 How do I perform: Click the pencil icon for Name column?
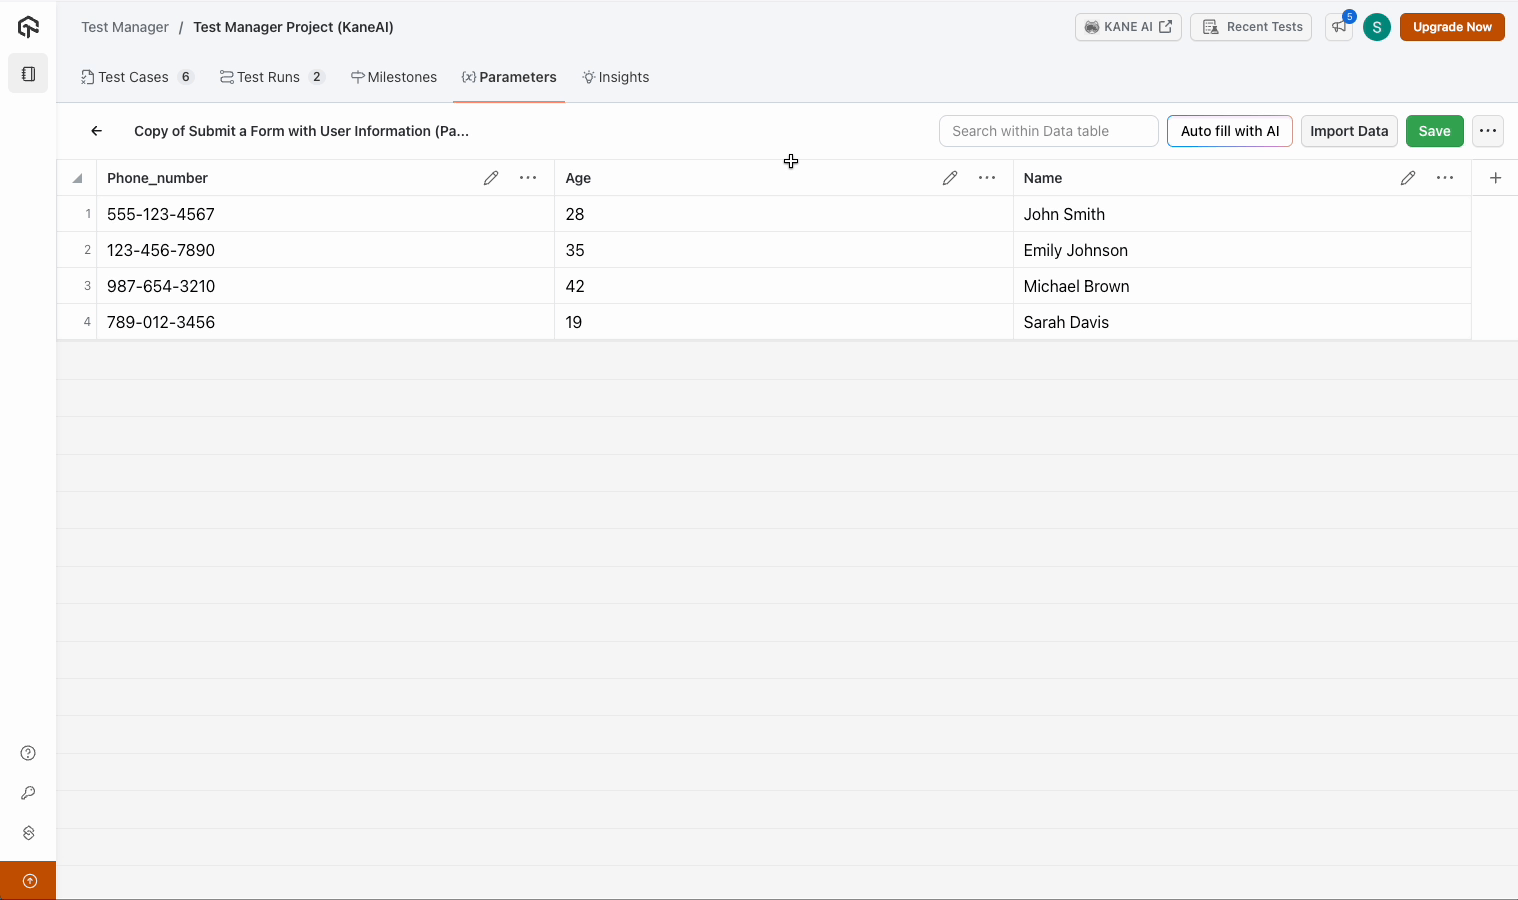click(1408, 178)
